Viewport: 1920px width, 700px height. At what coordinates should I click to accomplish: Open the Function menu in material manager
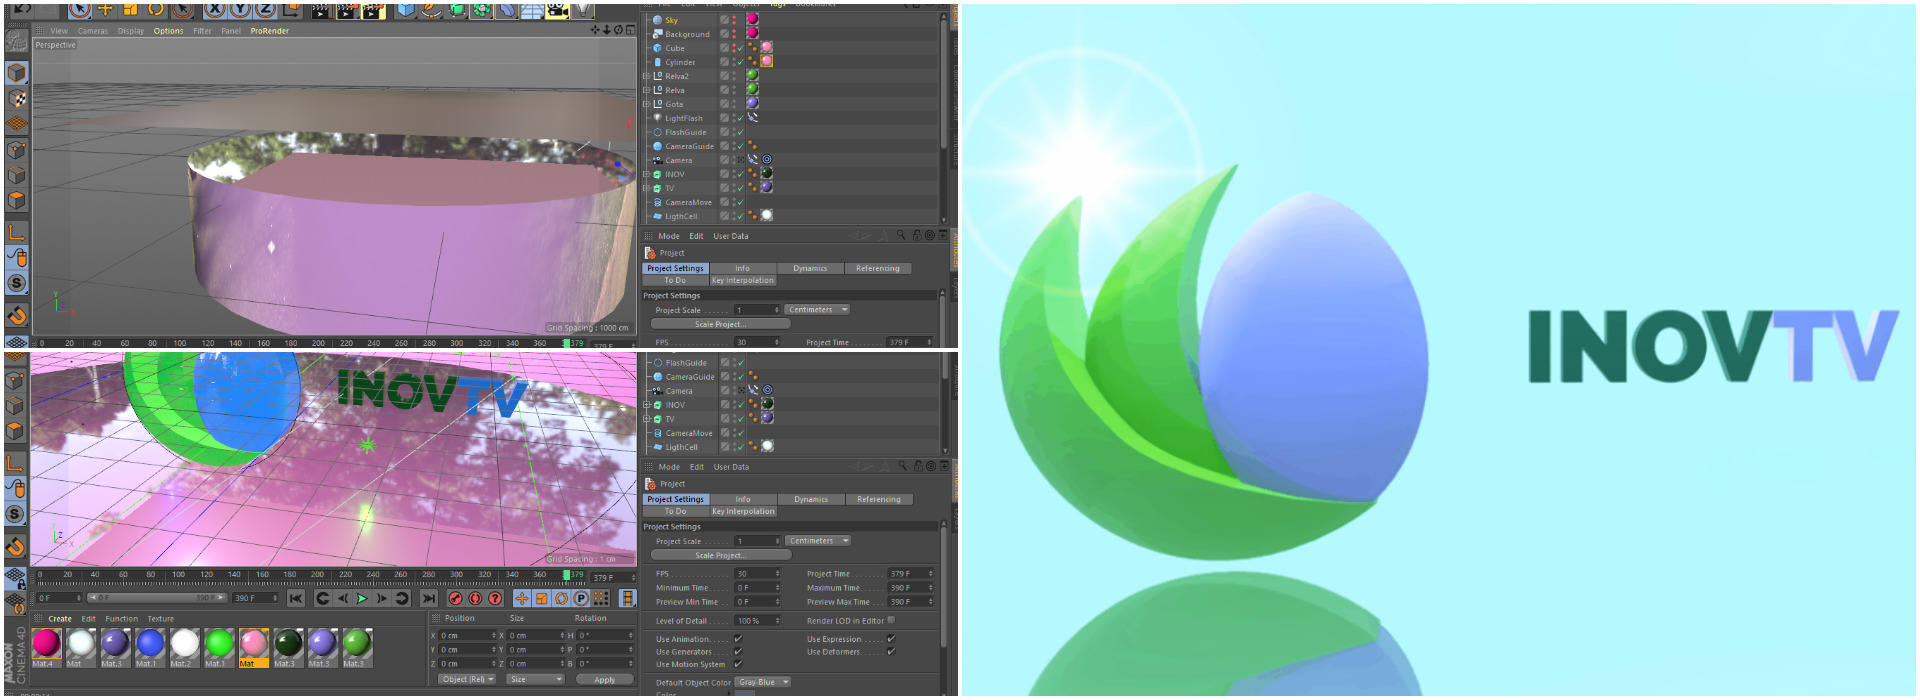pos(122,619)
